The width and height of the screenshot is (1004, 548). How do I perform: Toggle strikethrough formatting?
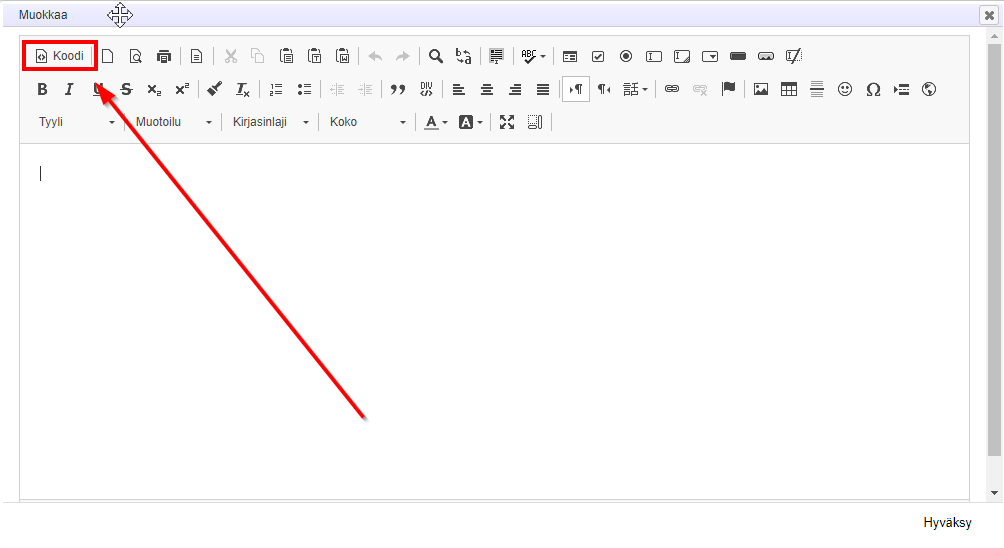click(x=126, y=90)
